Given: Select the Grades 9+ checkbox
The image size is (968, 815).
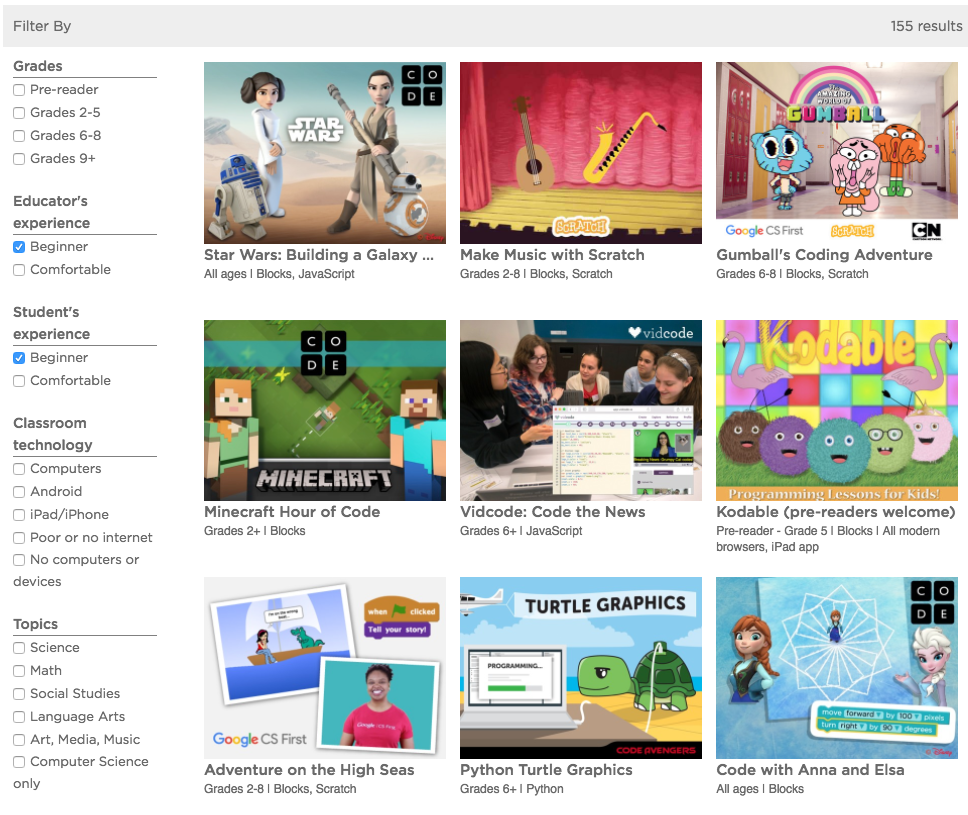Looking at the screenshot, I should pyautogui.click(x=19, y=159).
